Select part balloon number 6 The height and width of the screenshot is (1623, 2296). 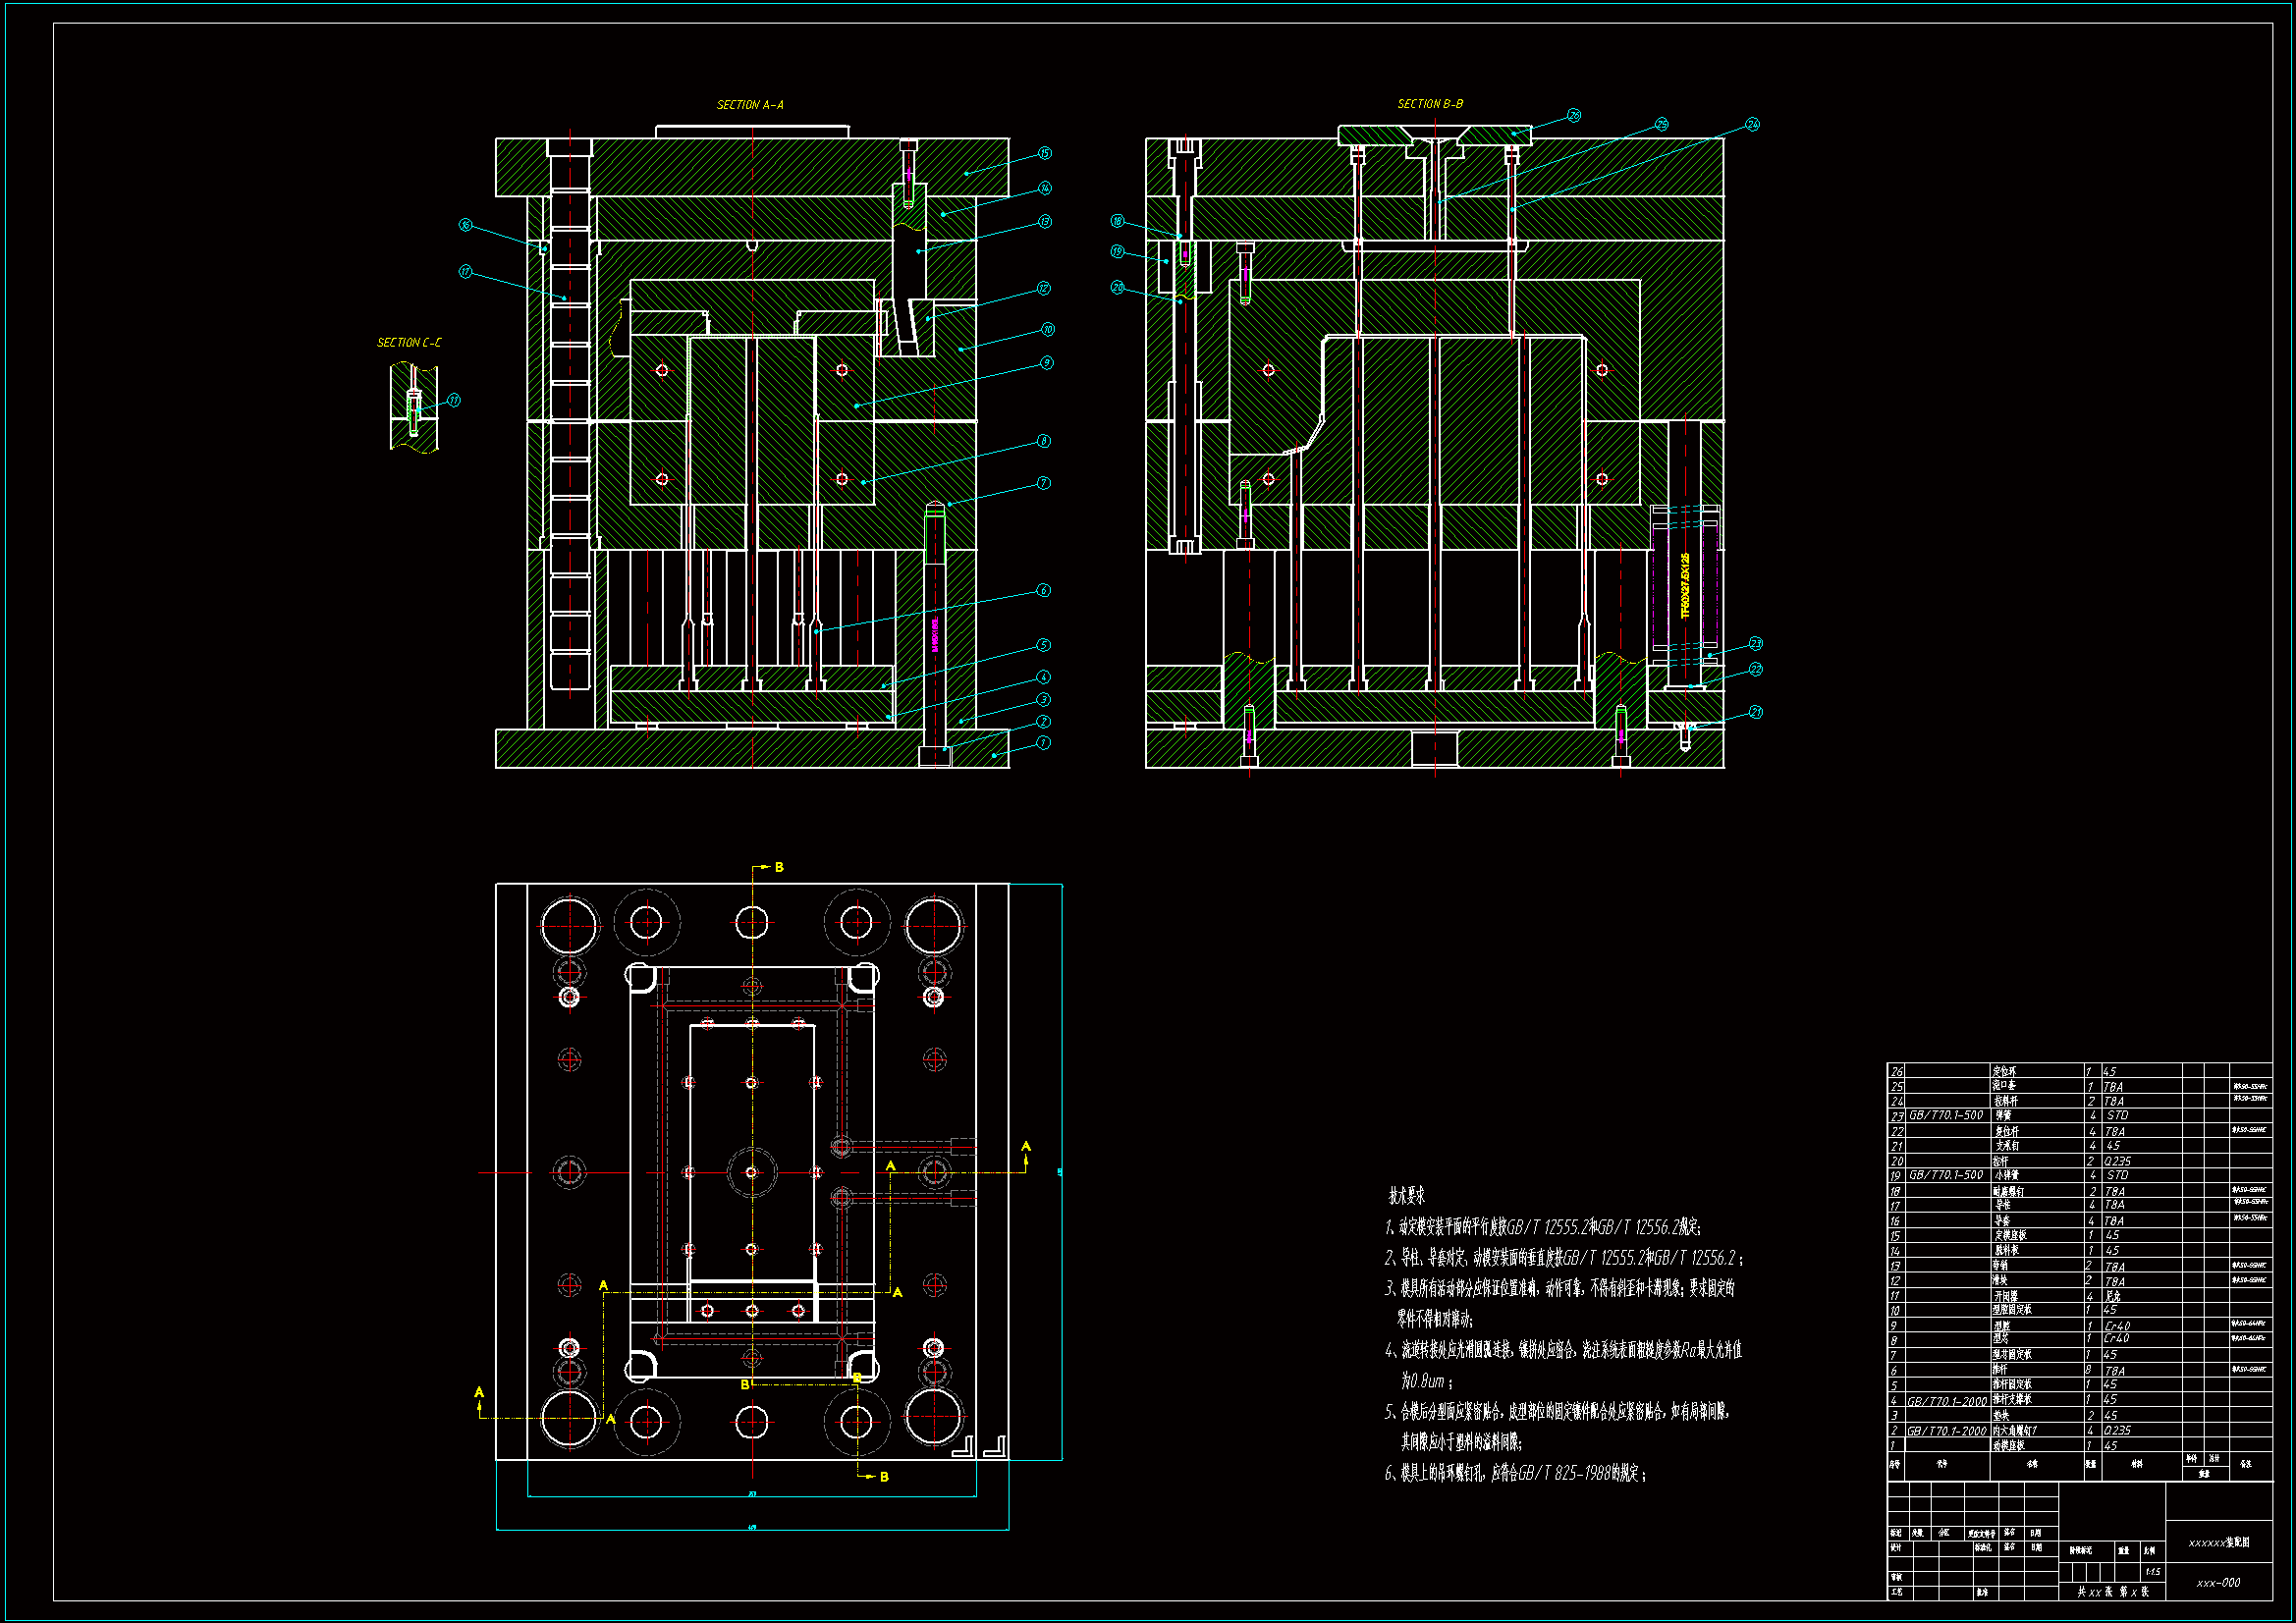1044,591
